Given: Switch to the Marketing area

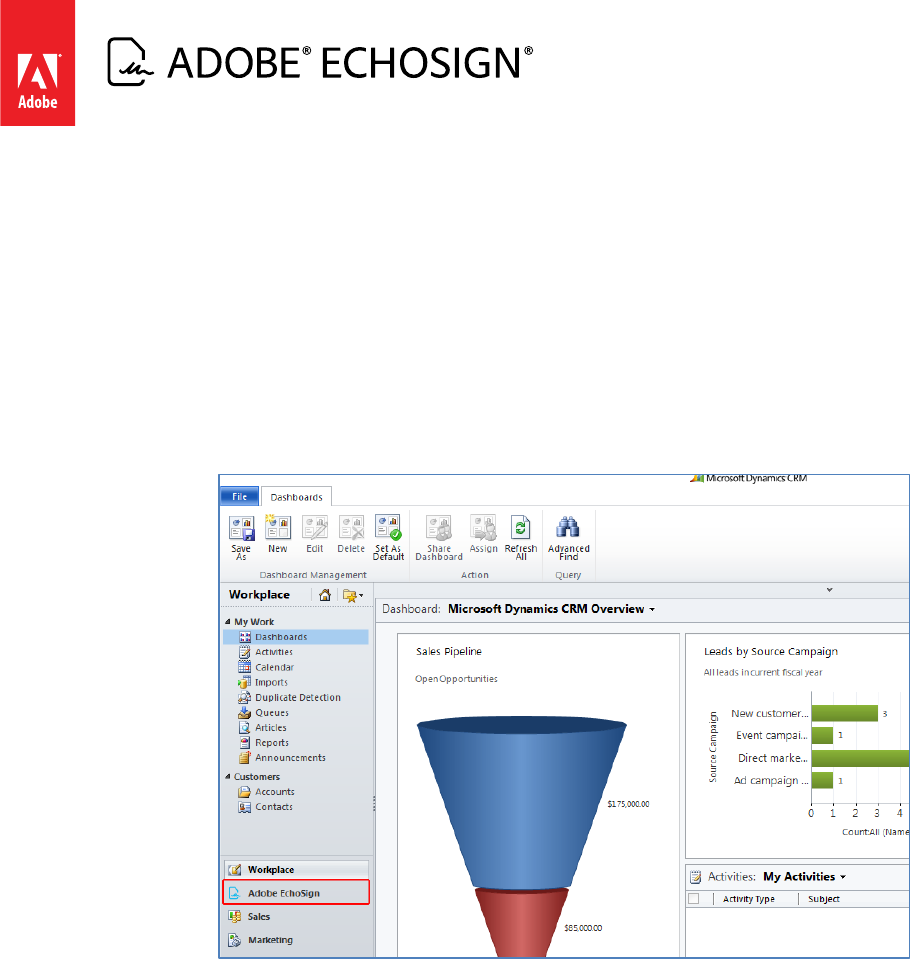Looking at the screenshot, I should [x=296, y=939].
